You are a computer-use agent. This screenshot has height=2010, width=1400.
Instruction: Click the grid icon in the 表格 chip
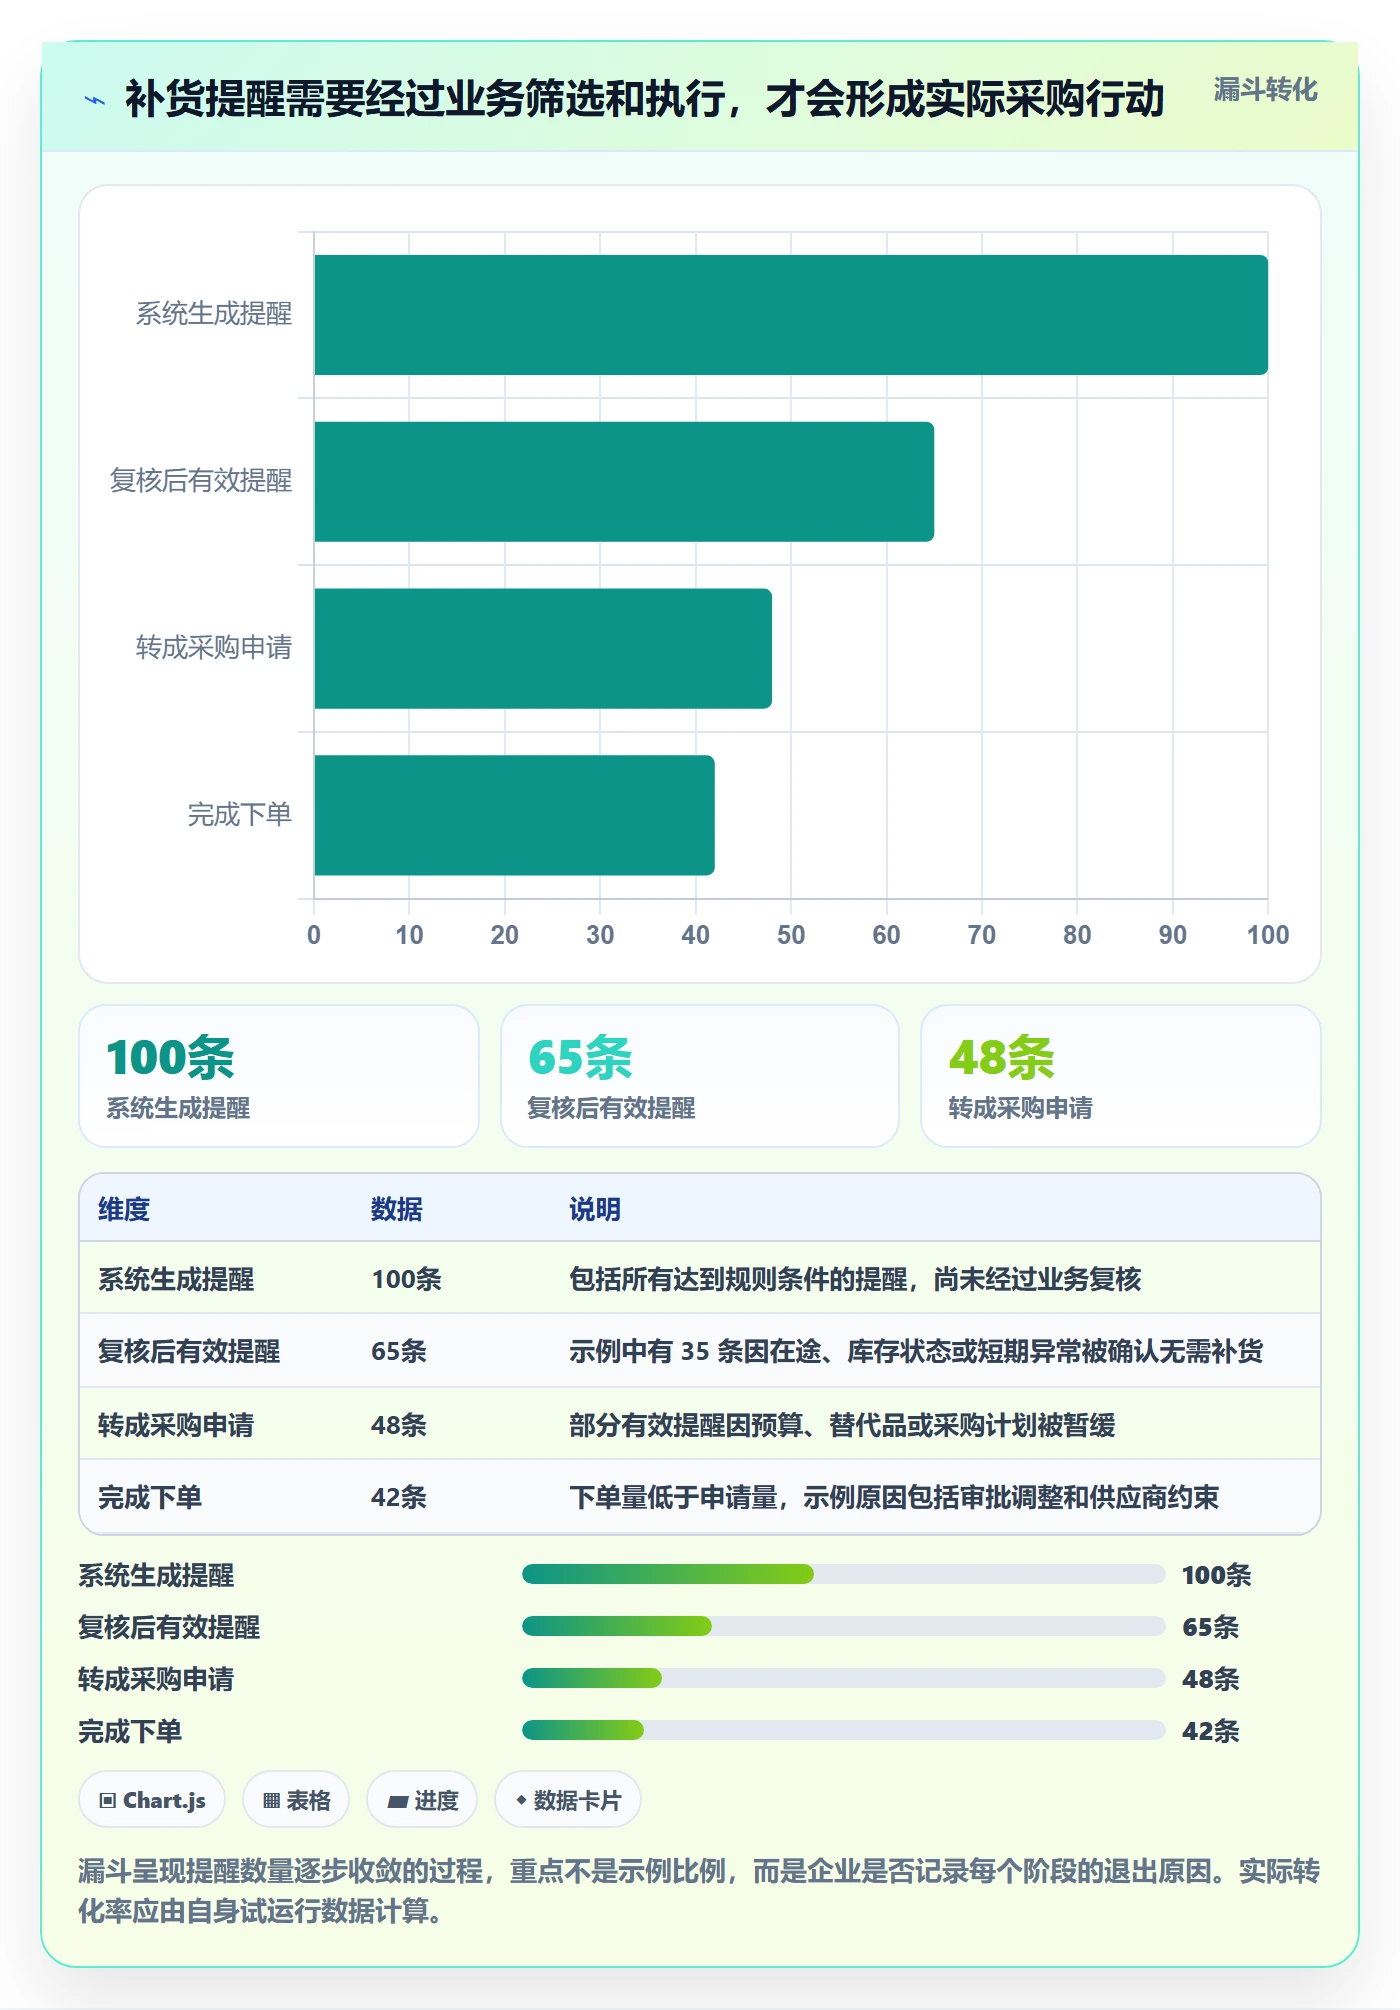coord(271,1801)
